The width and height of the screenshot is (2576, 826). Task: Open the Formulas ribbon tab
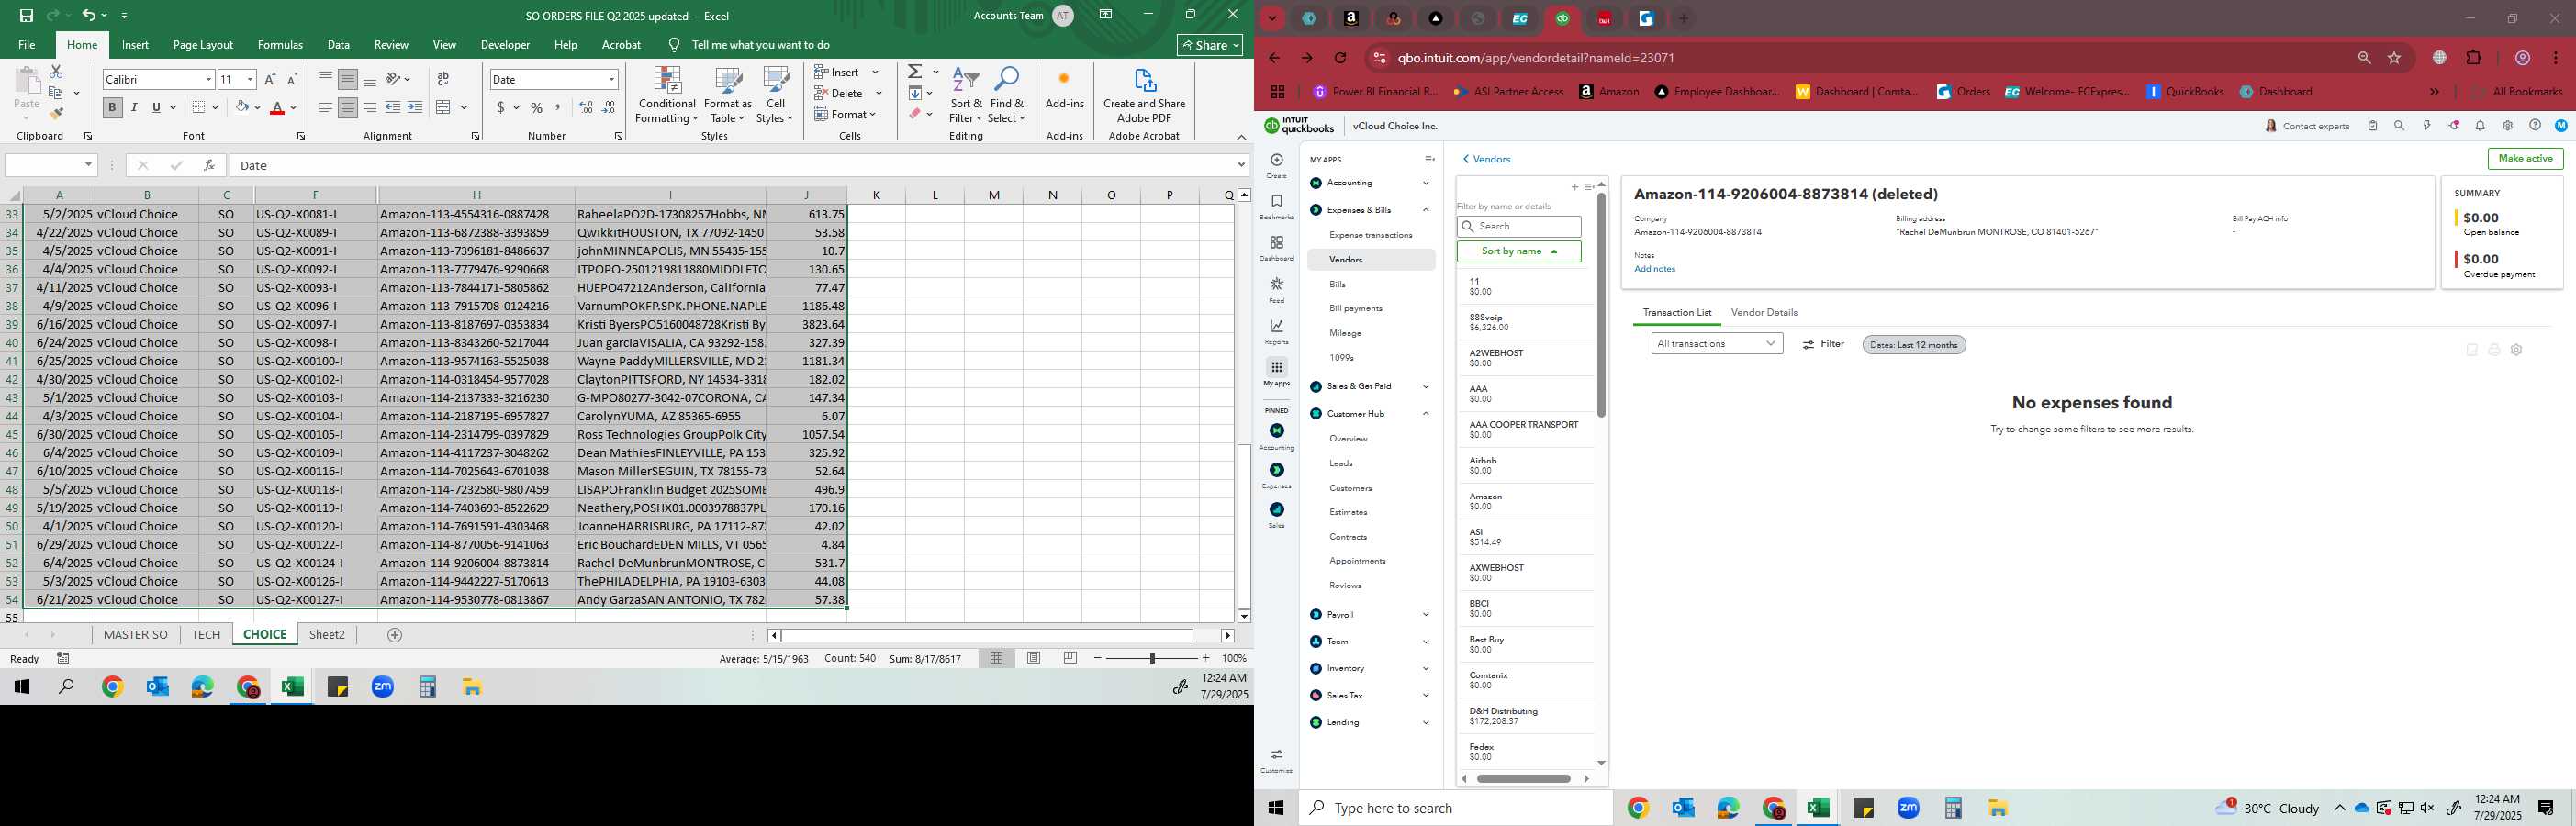[x=280, y=45]
